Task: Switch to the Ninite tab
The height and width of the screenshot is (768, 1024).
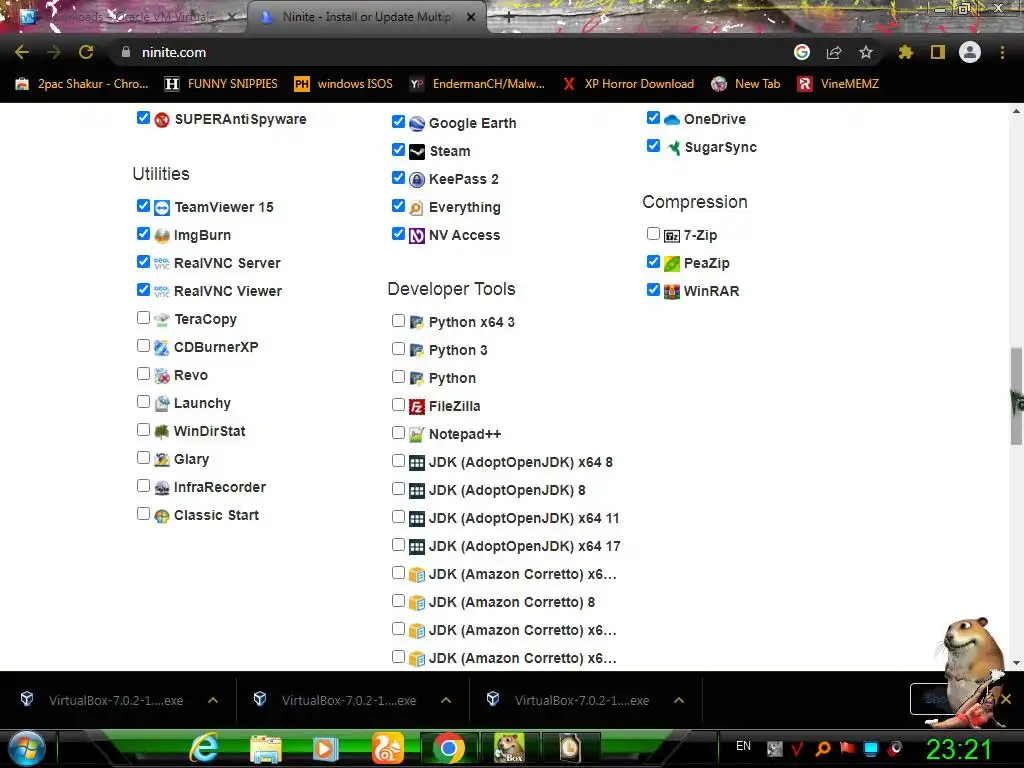Action: click(x=366, y=17)
